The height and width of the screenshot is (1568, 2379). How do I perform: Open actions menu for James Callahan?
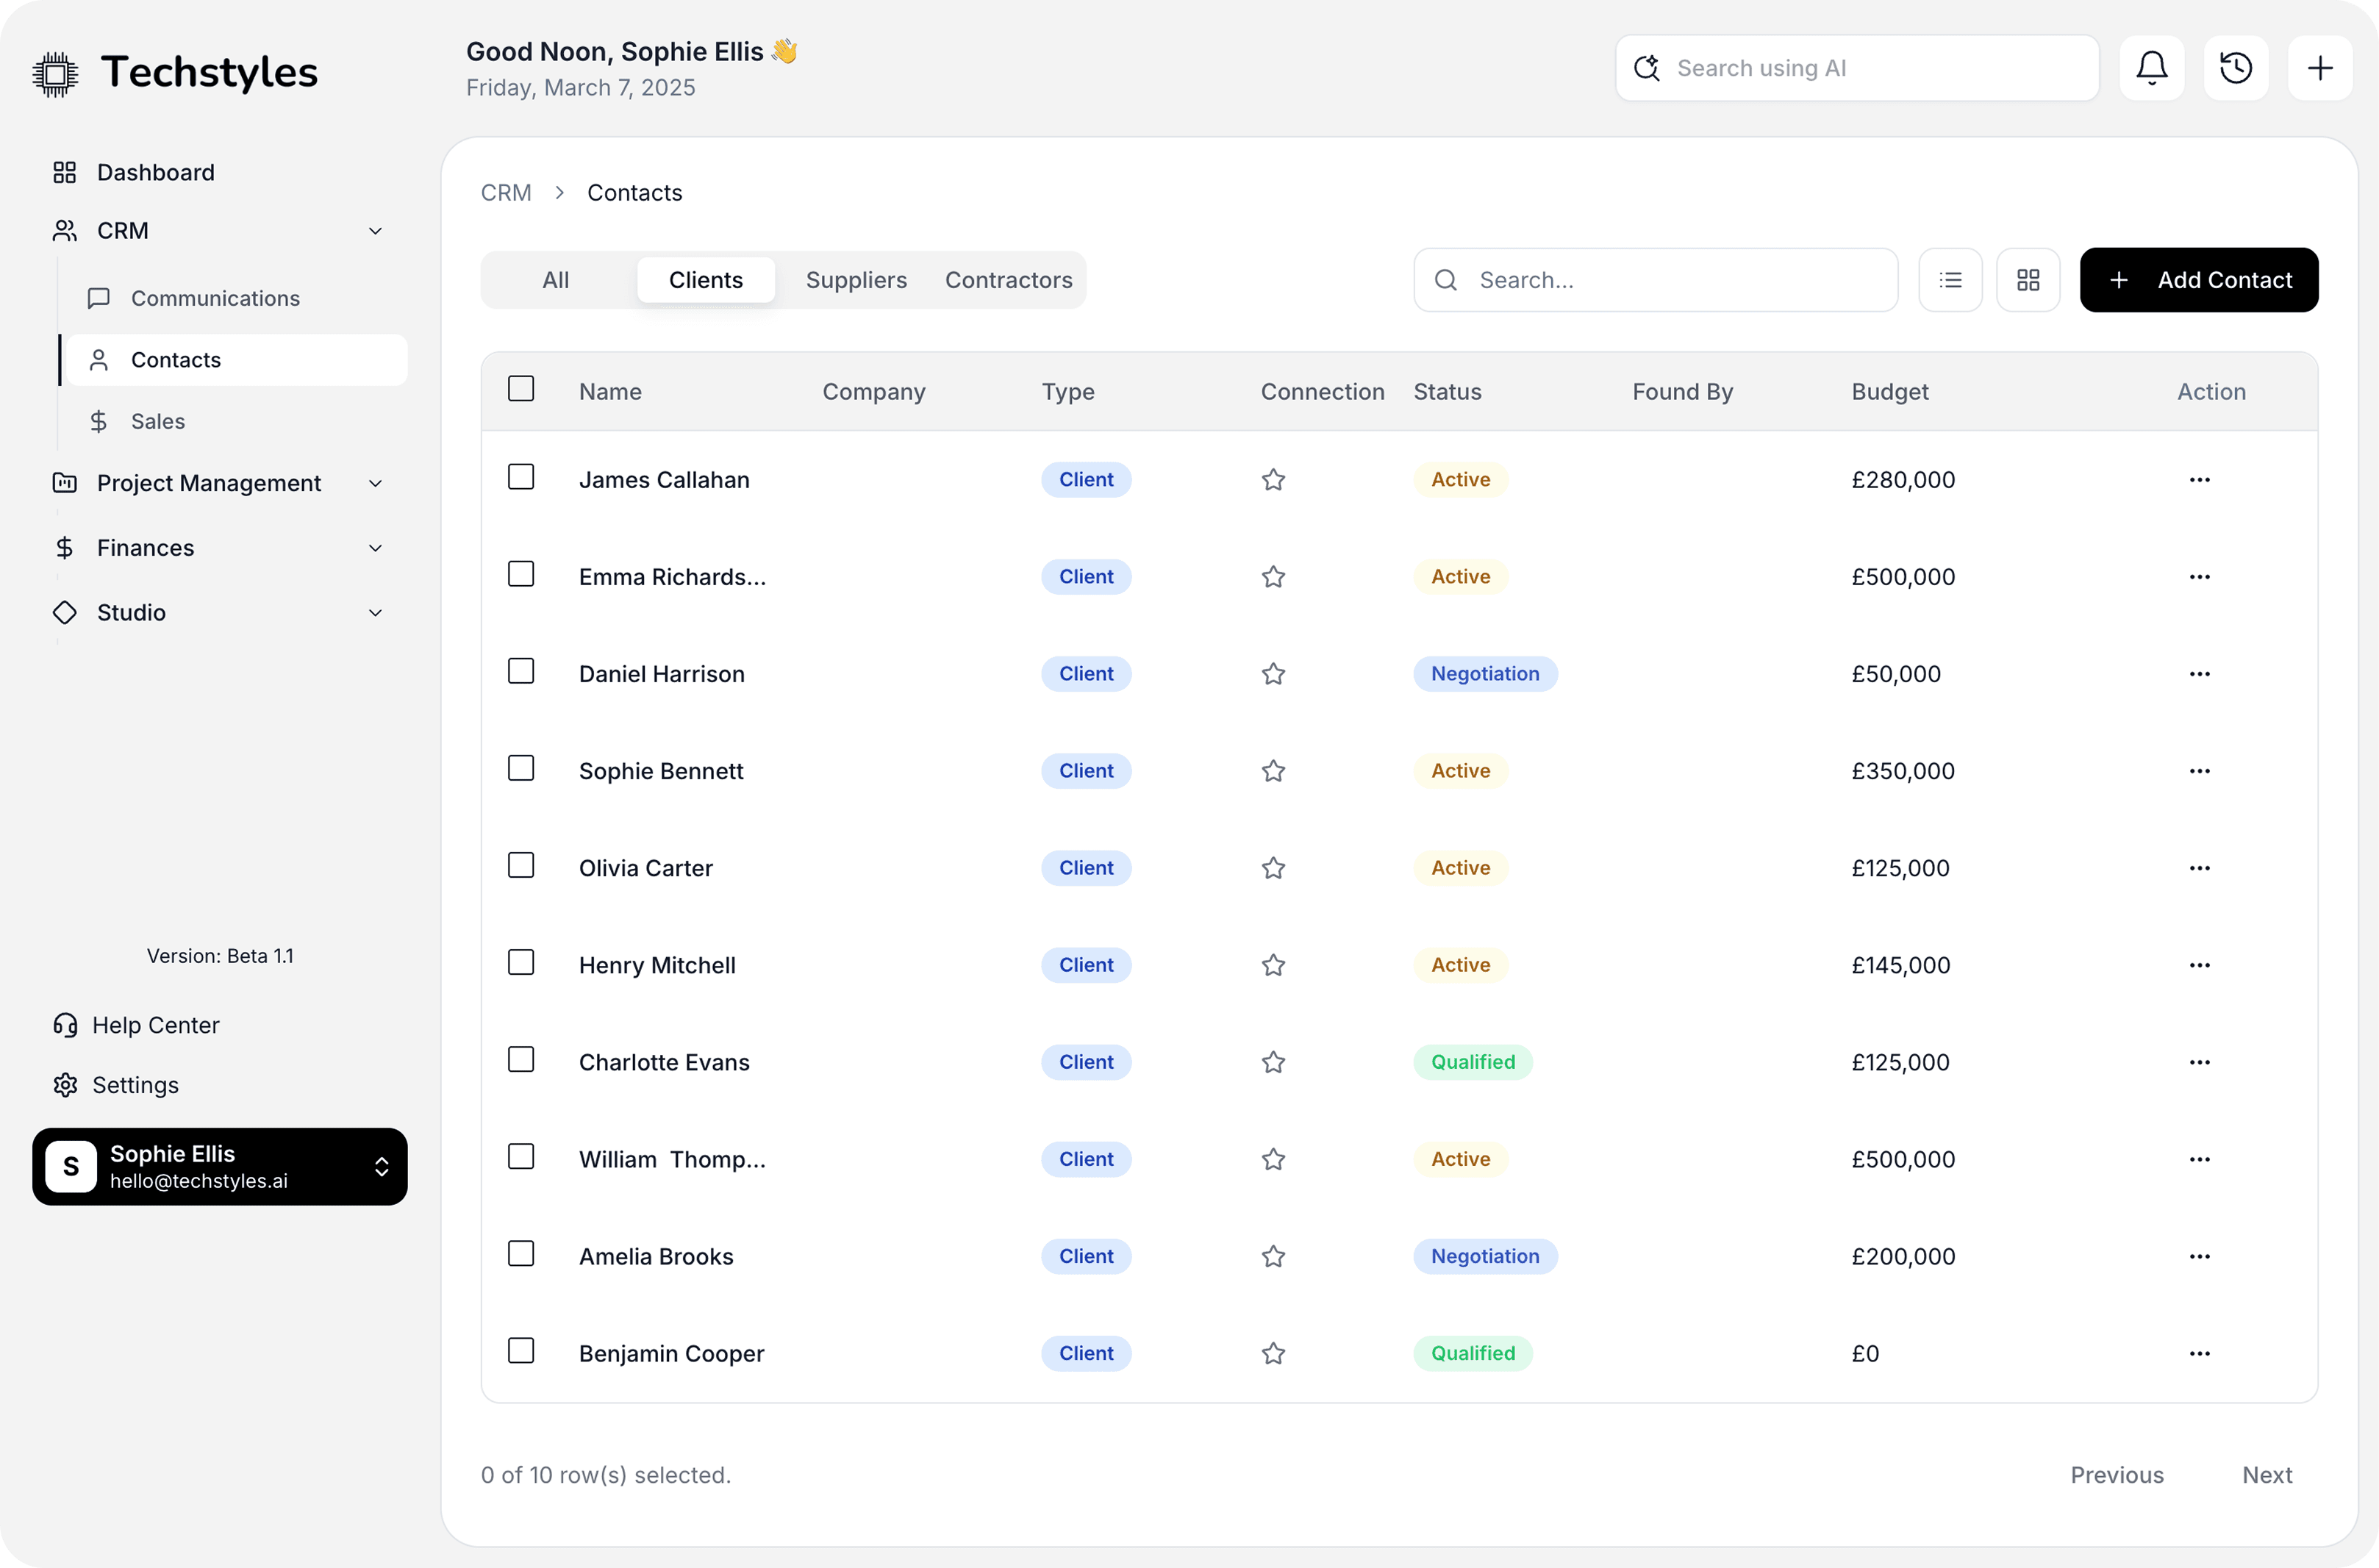2199,480
